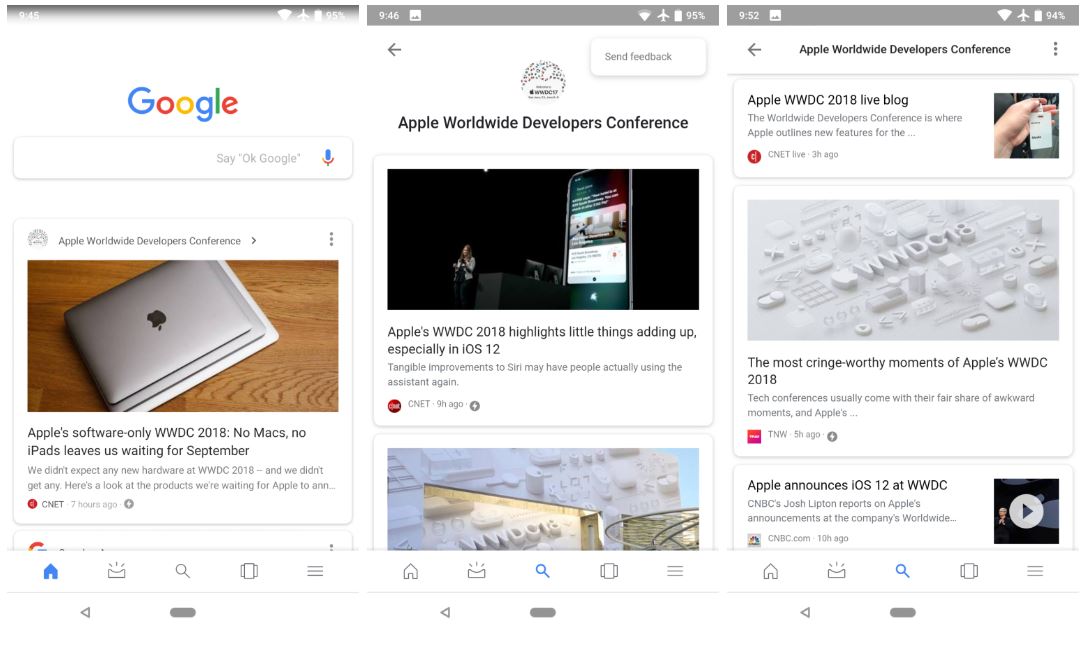
Task: Tap the microphone voice search icon
Action: (x=327, y=158)
